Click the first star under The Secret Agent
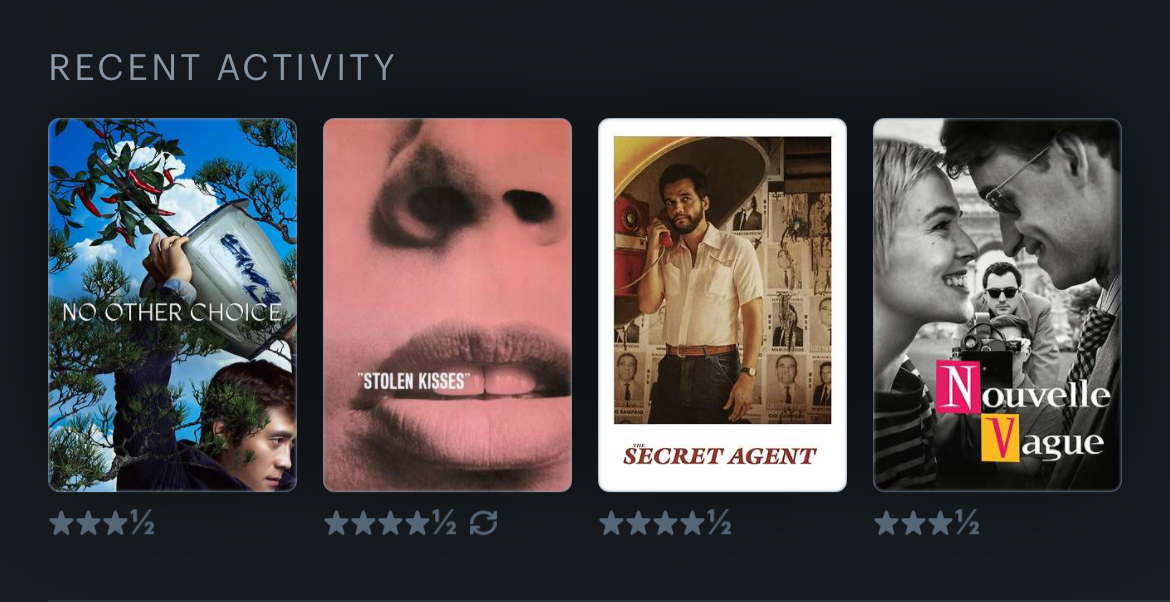Image resolution: width=1170 pixels, height=602 pixels. click(x=611, y=523)
